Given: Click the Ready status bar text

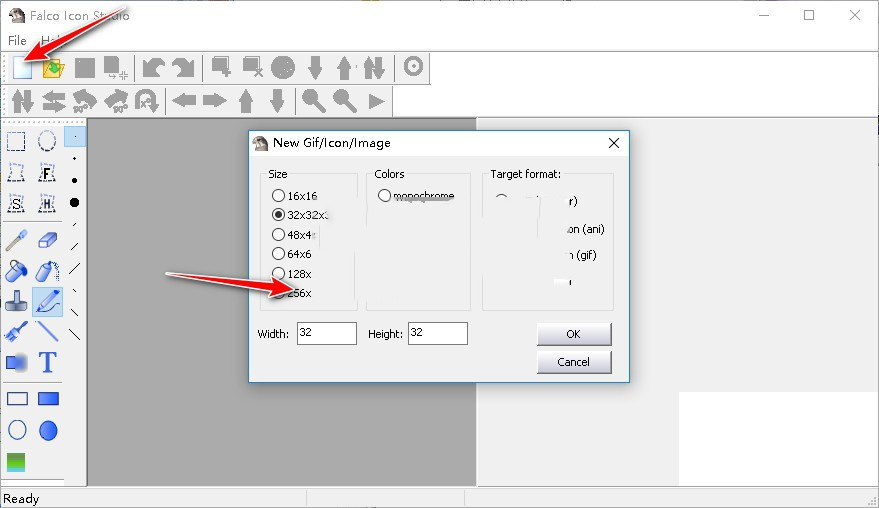Looking at the screenshot, I should (x=21, y=498).
